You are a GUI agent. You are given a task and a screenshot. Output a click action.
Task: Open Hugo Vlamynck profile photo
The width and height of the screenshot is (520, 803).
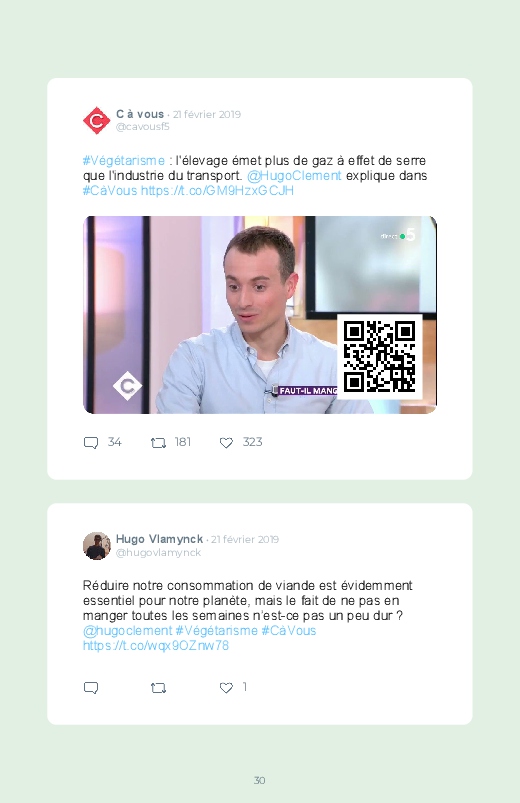[x=96, y=545]
